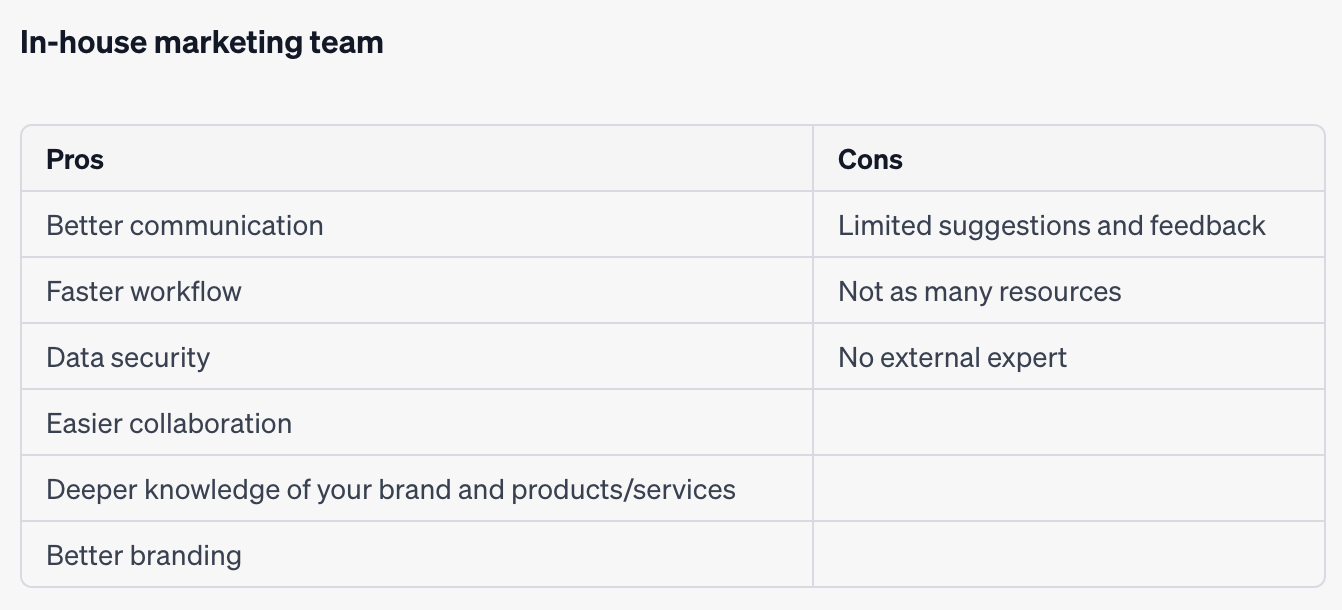Click the Pros column header

(75, 160)
